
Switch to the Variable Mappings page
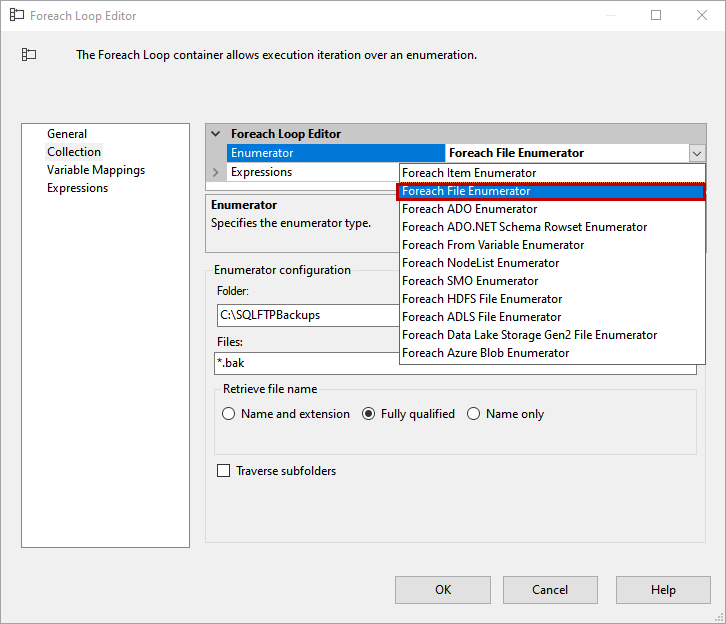pos(96,170)
